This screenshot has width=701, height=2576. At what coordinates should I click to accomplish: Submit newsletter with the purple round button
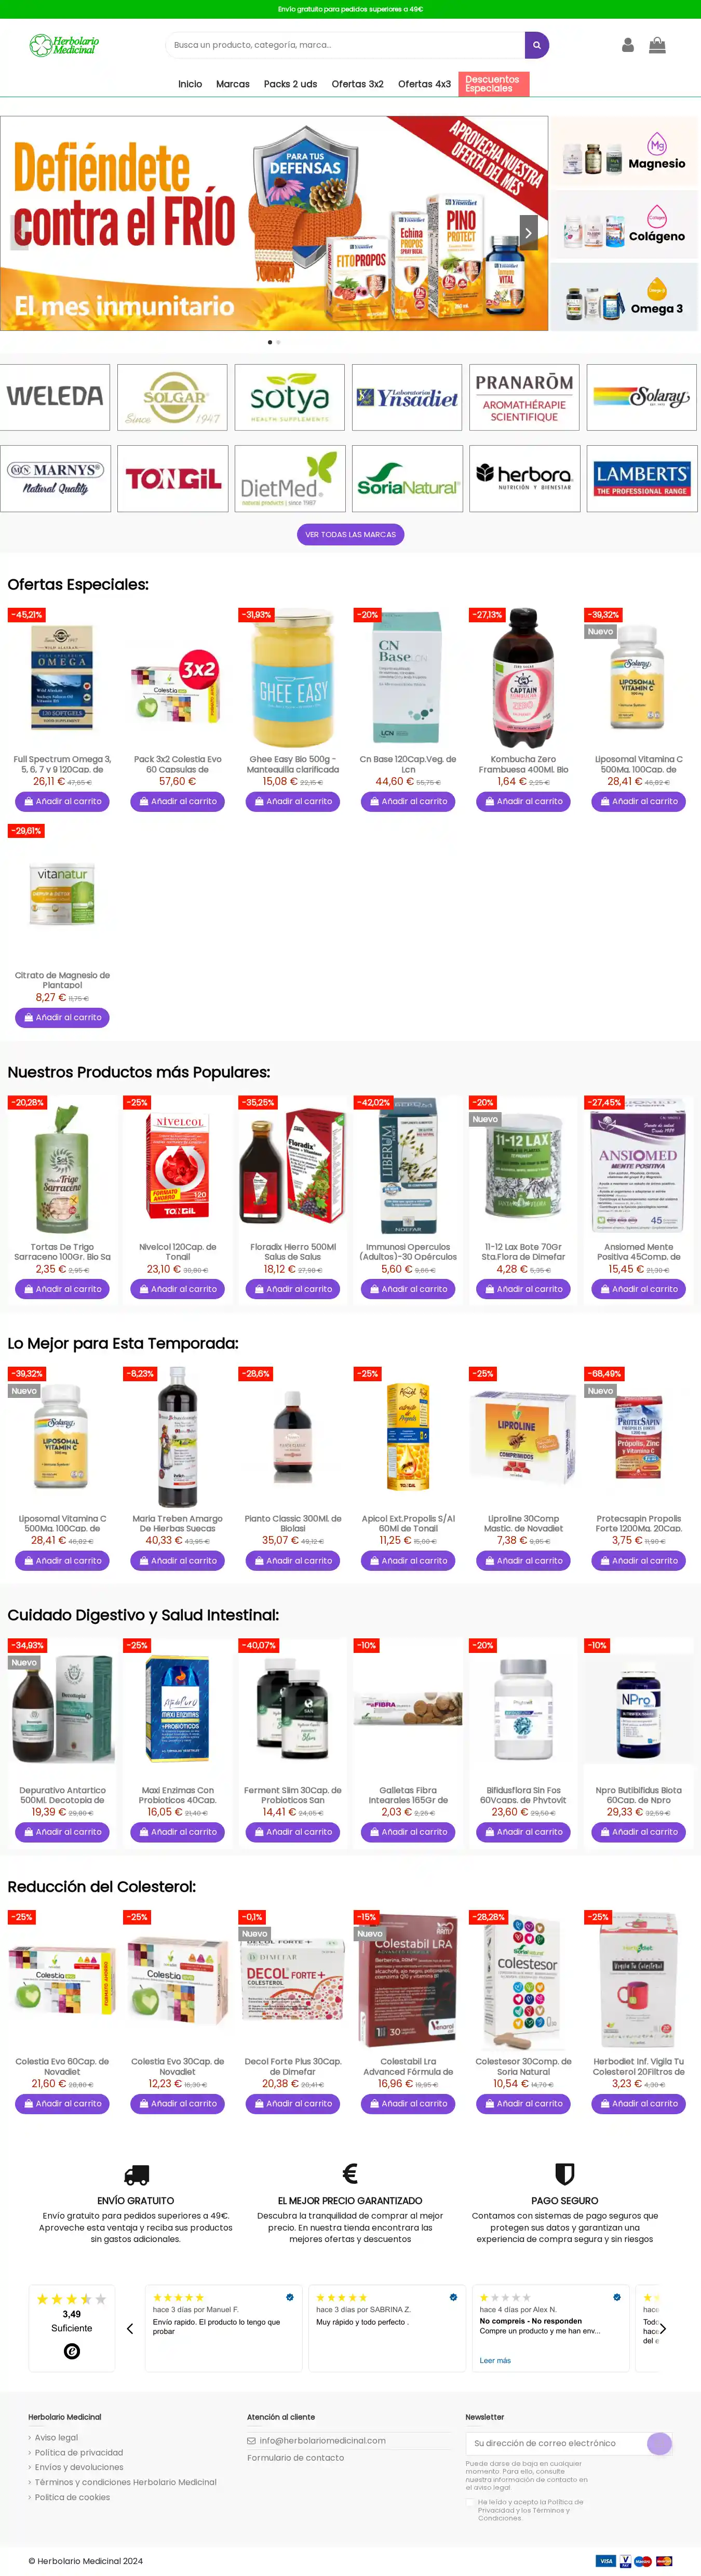click(659, 2443)
